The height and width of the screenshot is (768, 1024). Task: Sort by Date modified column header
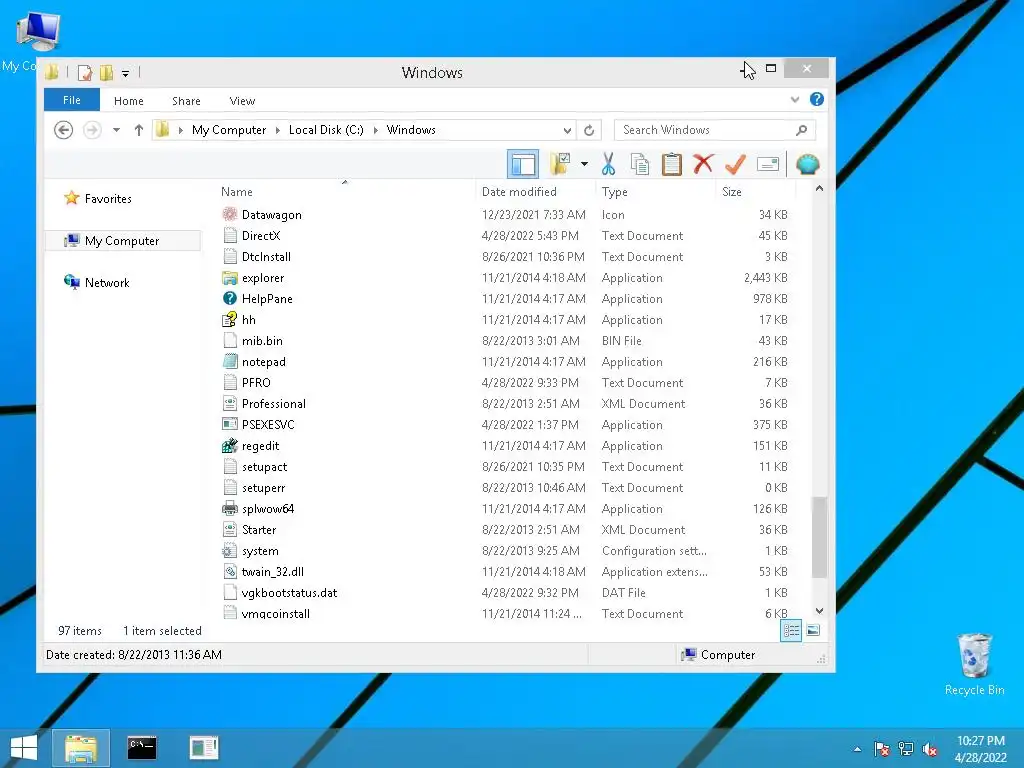coord(519,192)
